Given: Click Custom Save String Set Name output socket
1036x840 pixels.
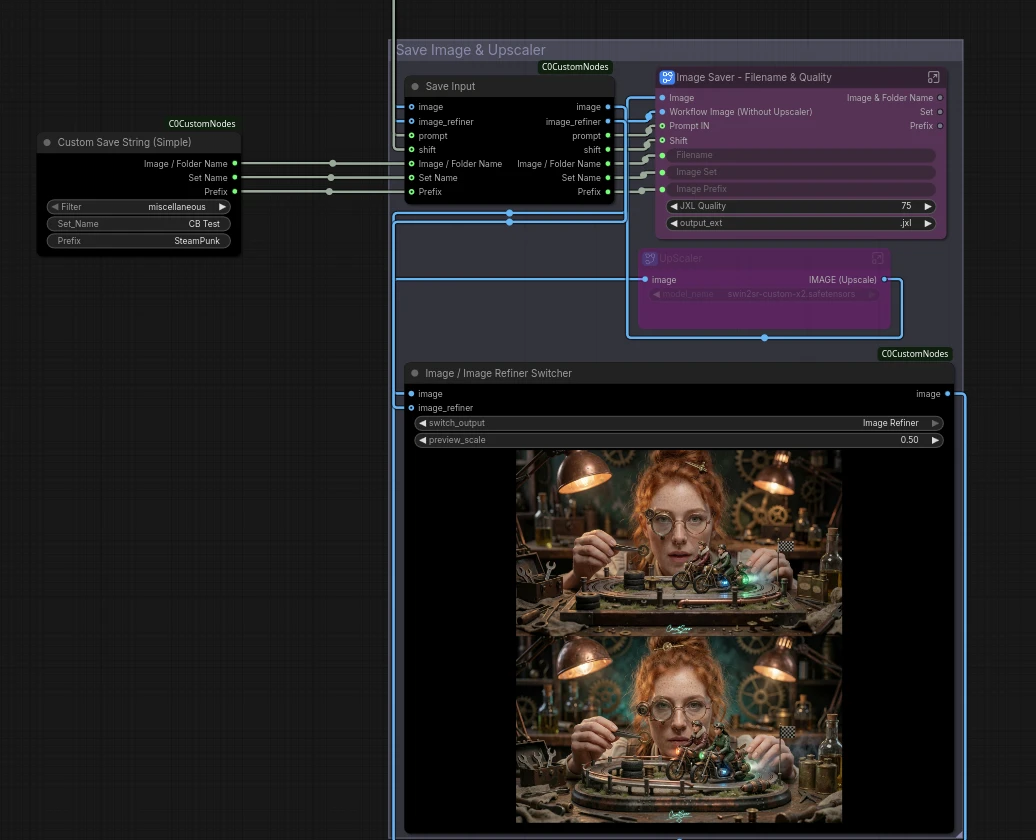Looking at the screenshot, I should coord(235,177).
